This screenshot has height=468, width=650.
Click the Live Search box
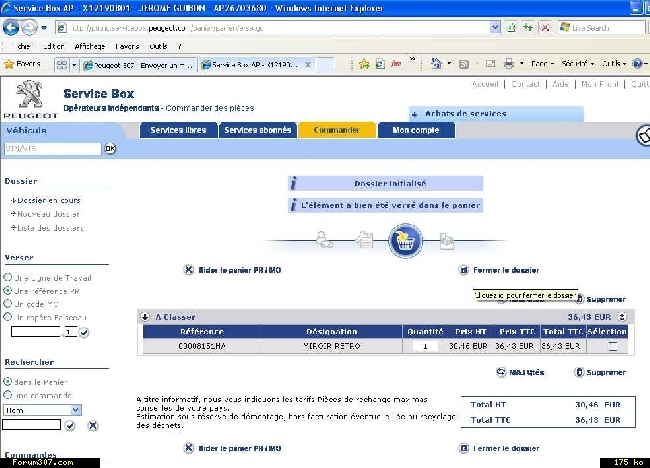(601, 28)
